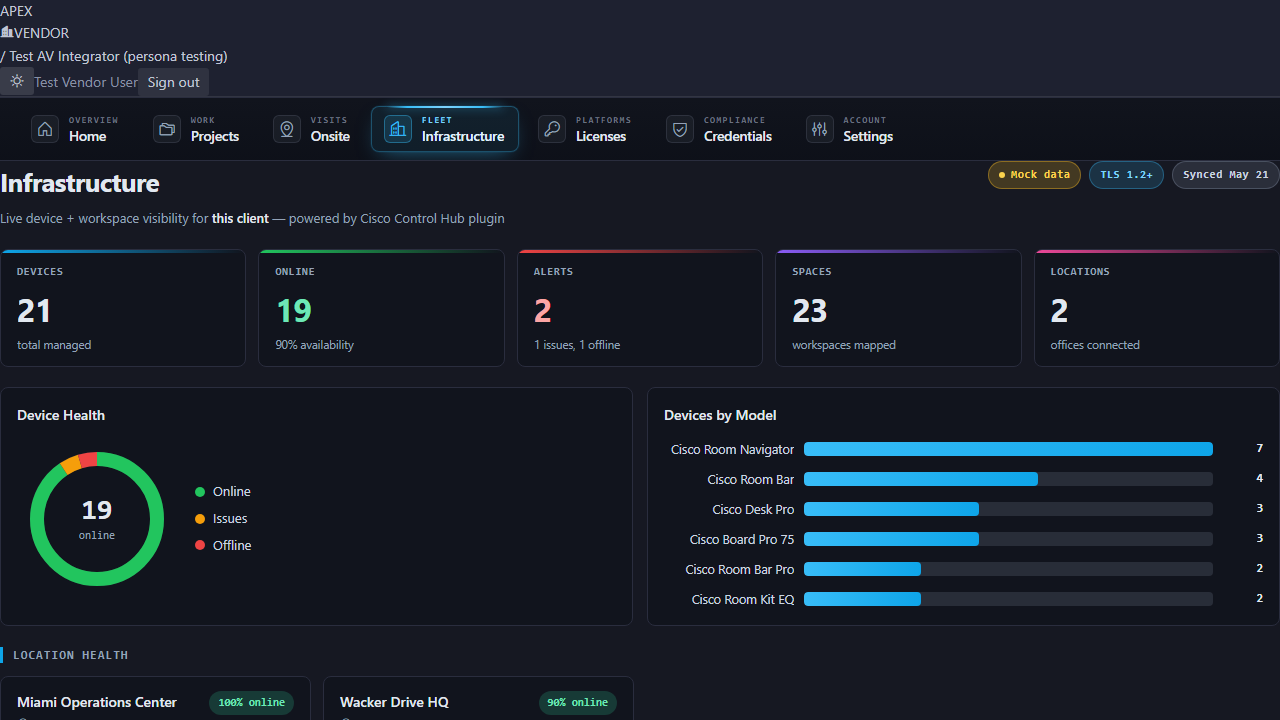Click the Synced May 21 badge
This screenshot has height=720, width=1280.
coord(1225,175)
